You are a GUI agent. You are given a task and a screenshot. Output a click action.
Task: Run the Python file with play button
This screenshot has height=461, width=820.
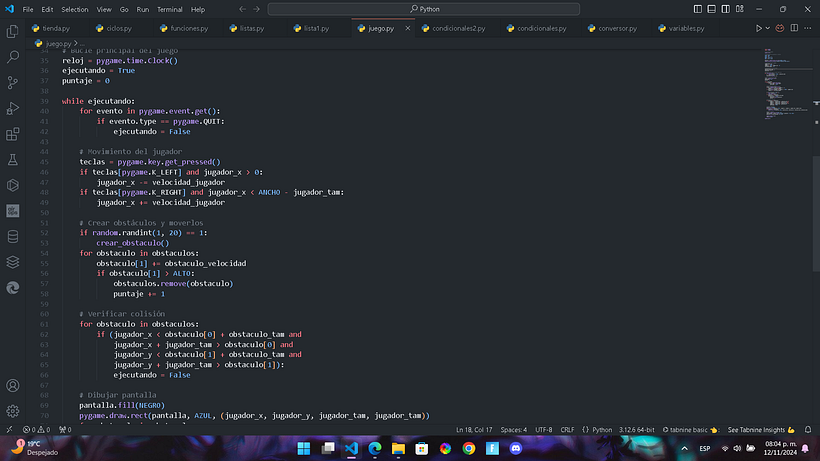pyautogui.click(x=758, y=28)
